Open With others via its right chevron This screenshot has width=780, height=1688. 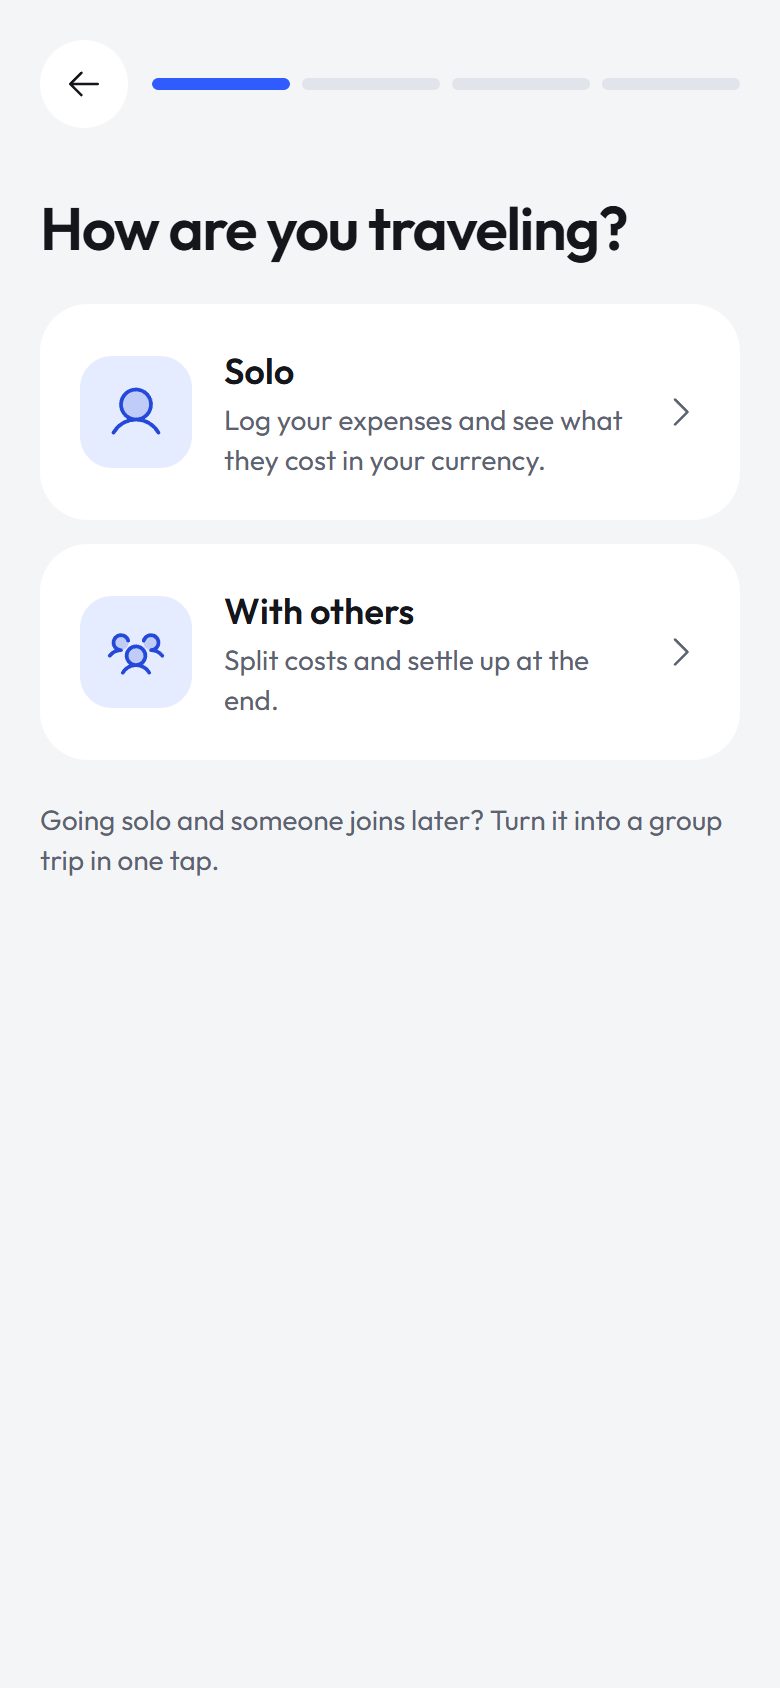click(681, 652)
